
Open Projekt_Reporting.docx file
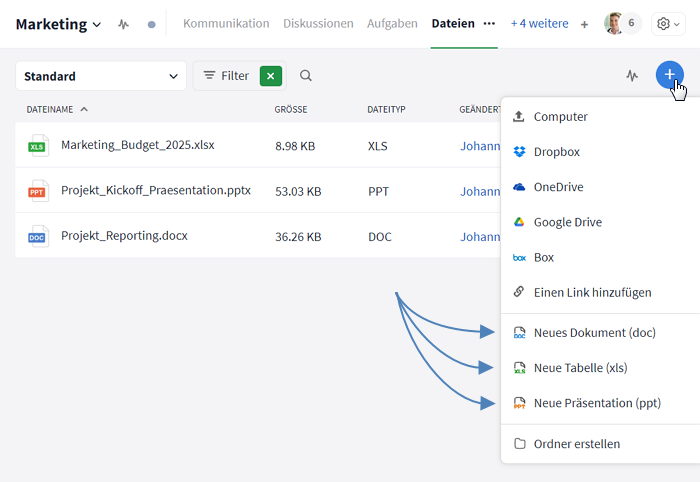[x=124, y=237]
